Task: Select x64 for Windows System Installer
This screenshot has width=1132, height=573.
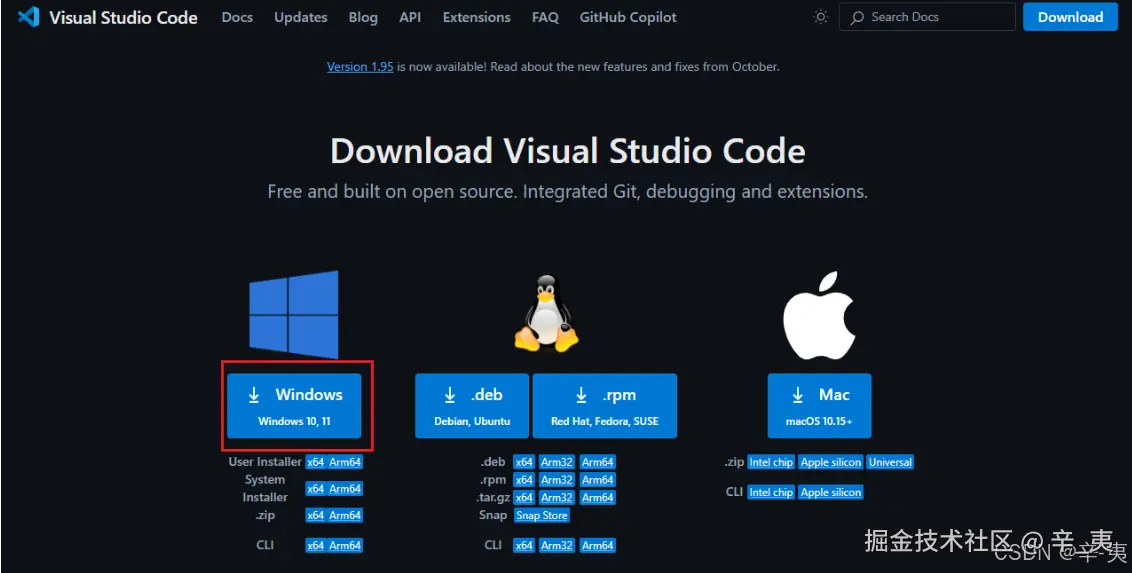Action: coord(315,489)
